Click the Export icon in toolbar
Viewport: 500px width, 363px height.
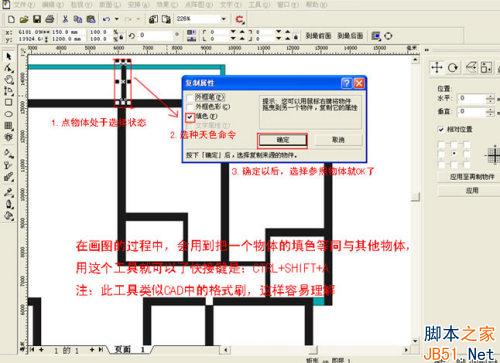[166, 19]
